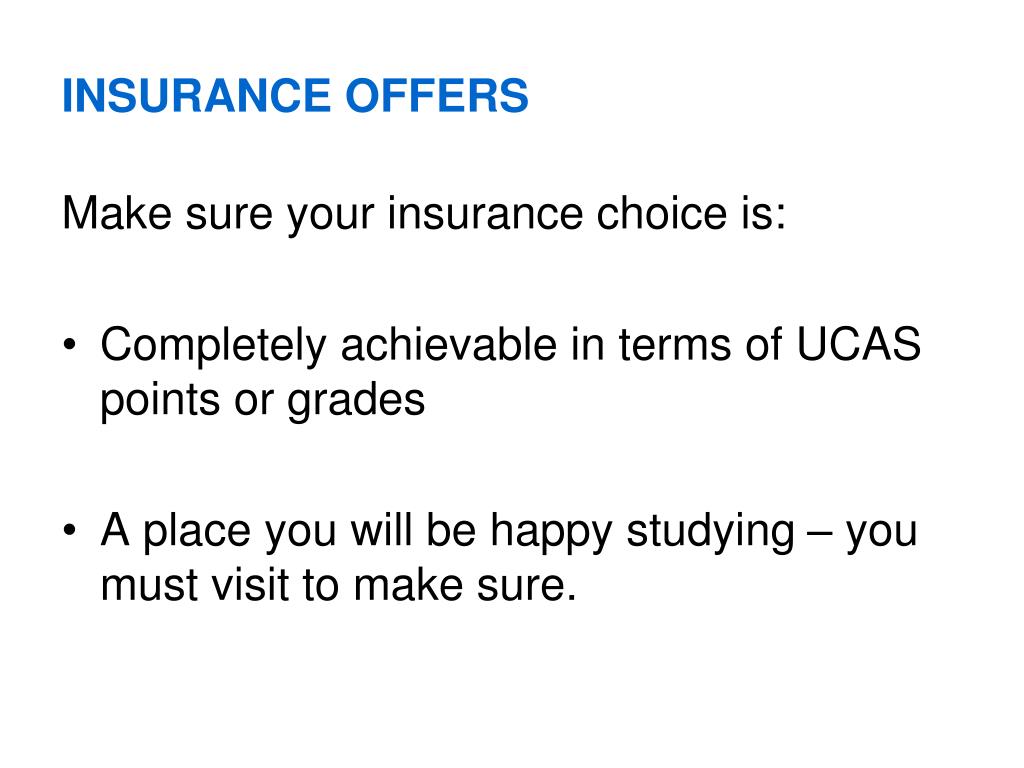
Task: Click the word insurance in the intro line
Action: [485, 214]
